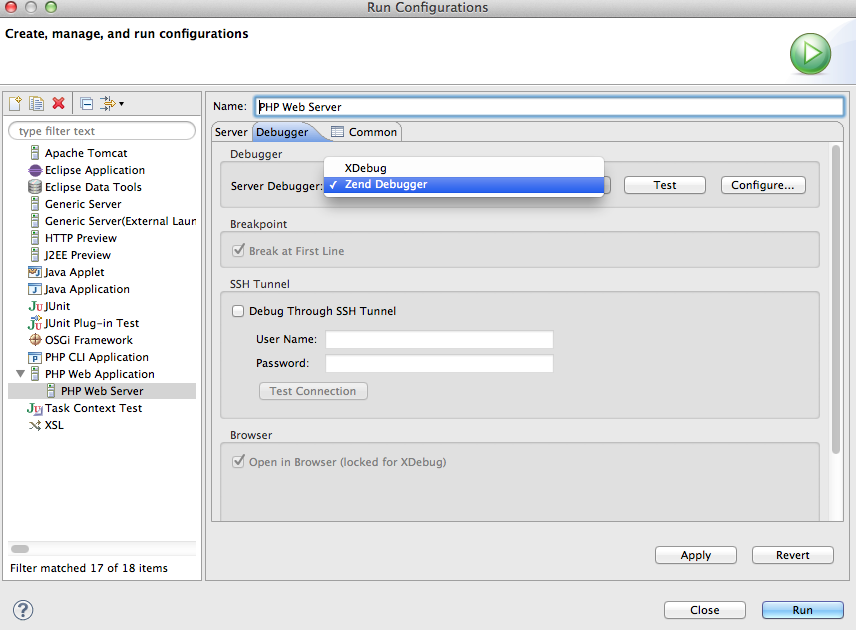
Task: Click the HTTP Preview icon
Action: pos(35,237)
